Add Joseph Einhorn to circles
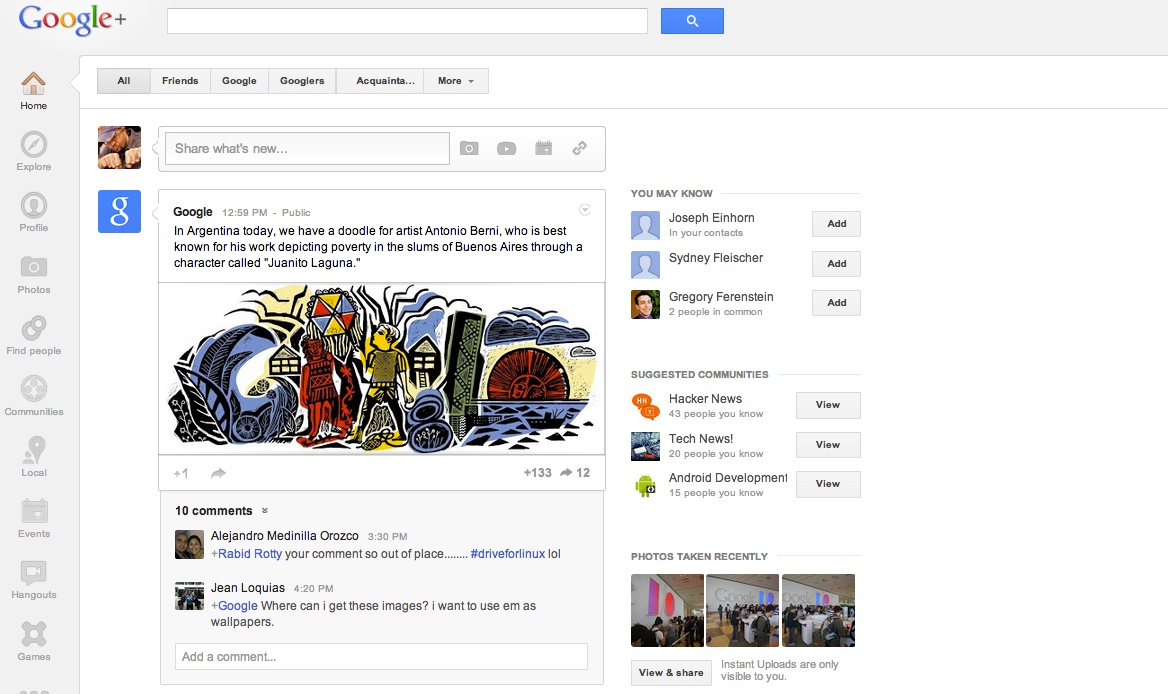This screenshot has height=694, width=1168. click(837, 223)
